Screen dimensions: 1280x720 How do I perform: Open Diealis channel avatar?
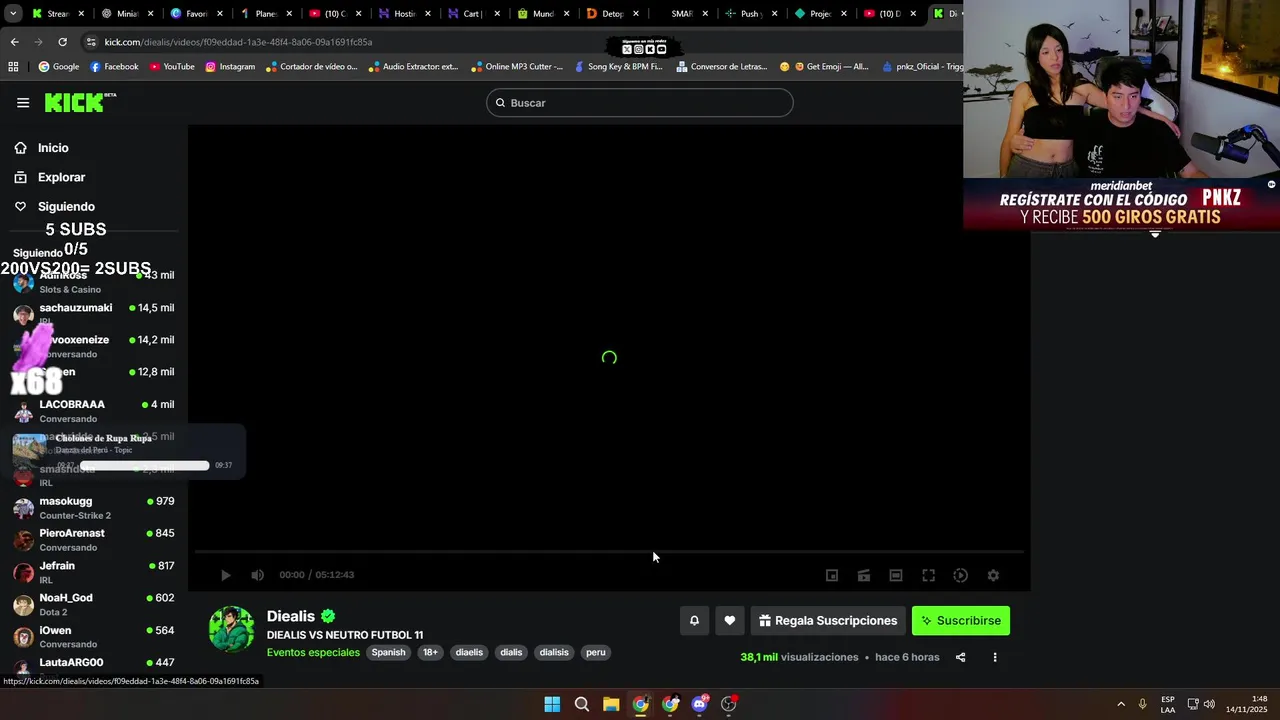pyautogui.click(x=231, y=629)
